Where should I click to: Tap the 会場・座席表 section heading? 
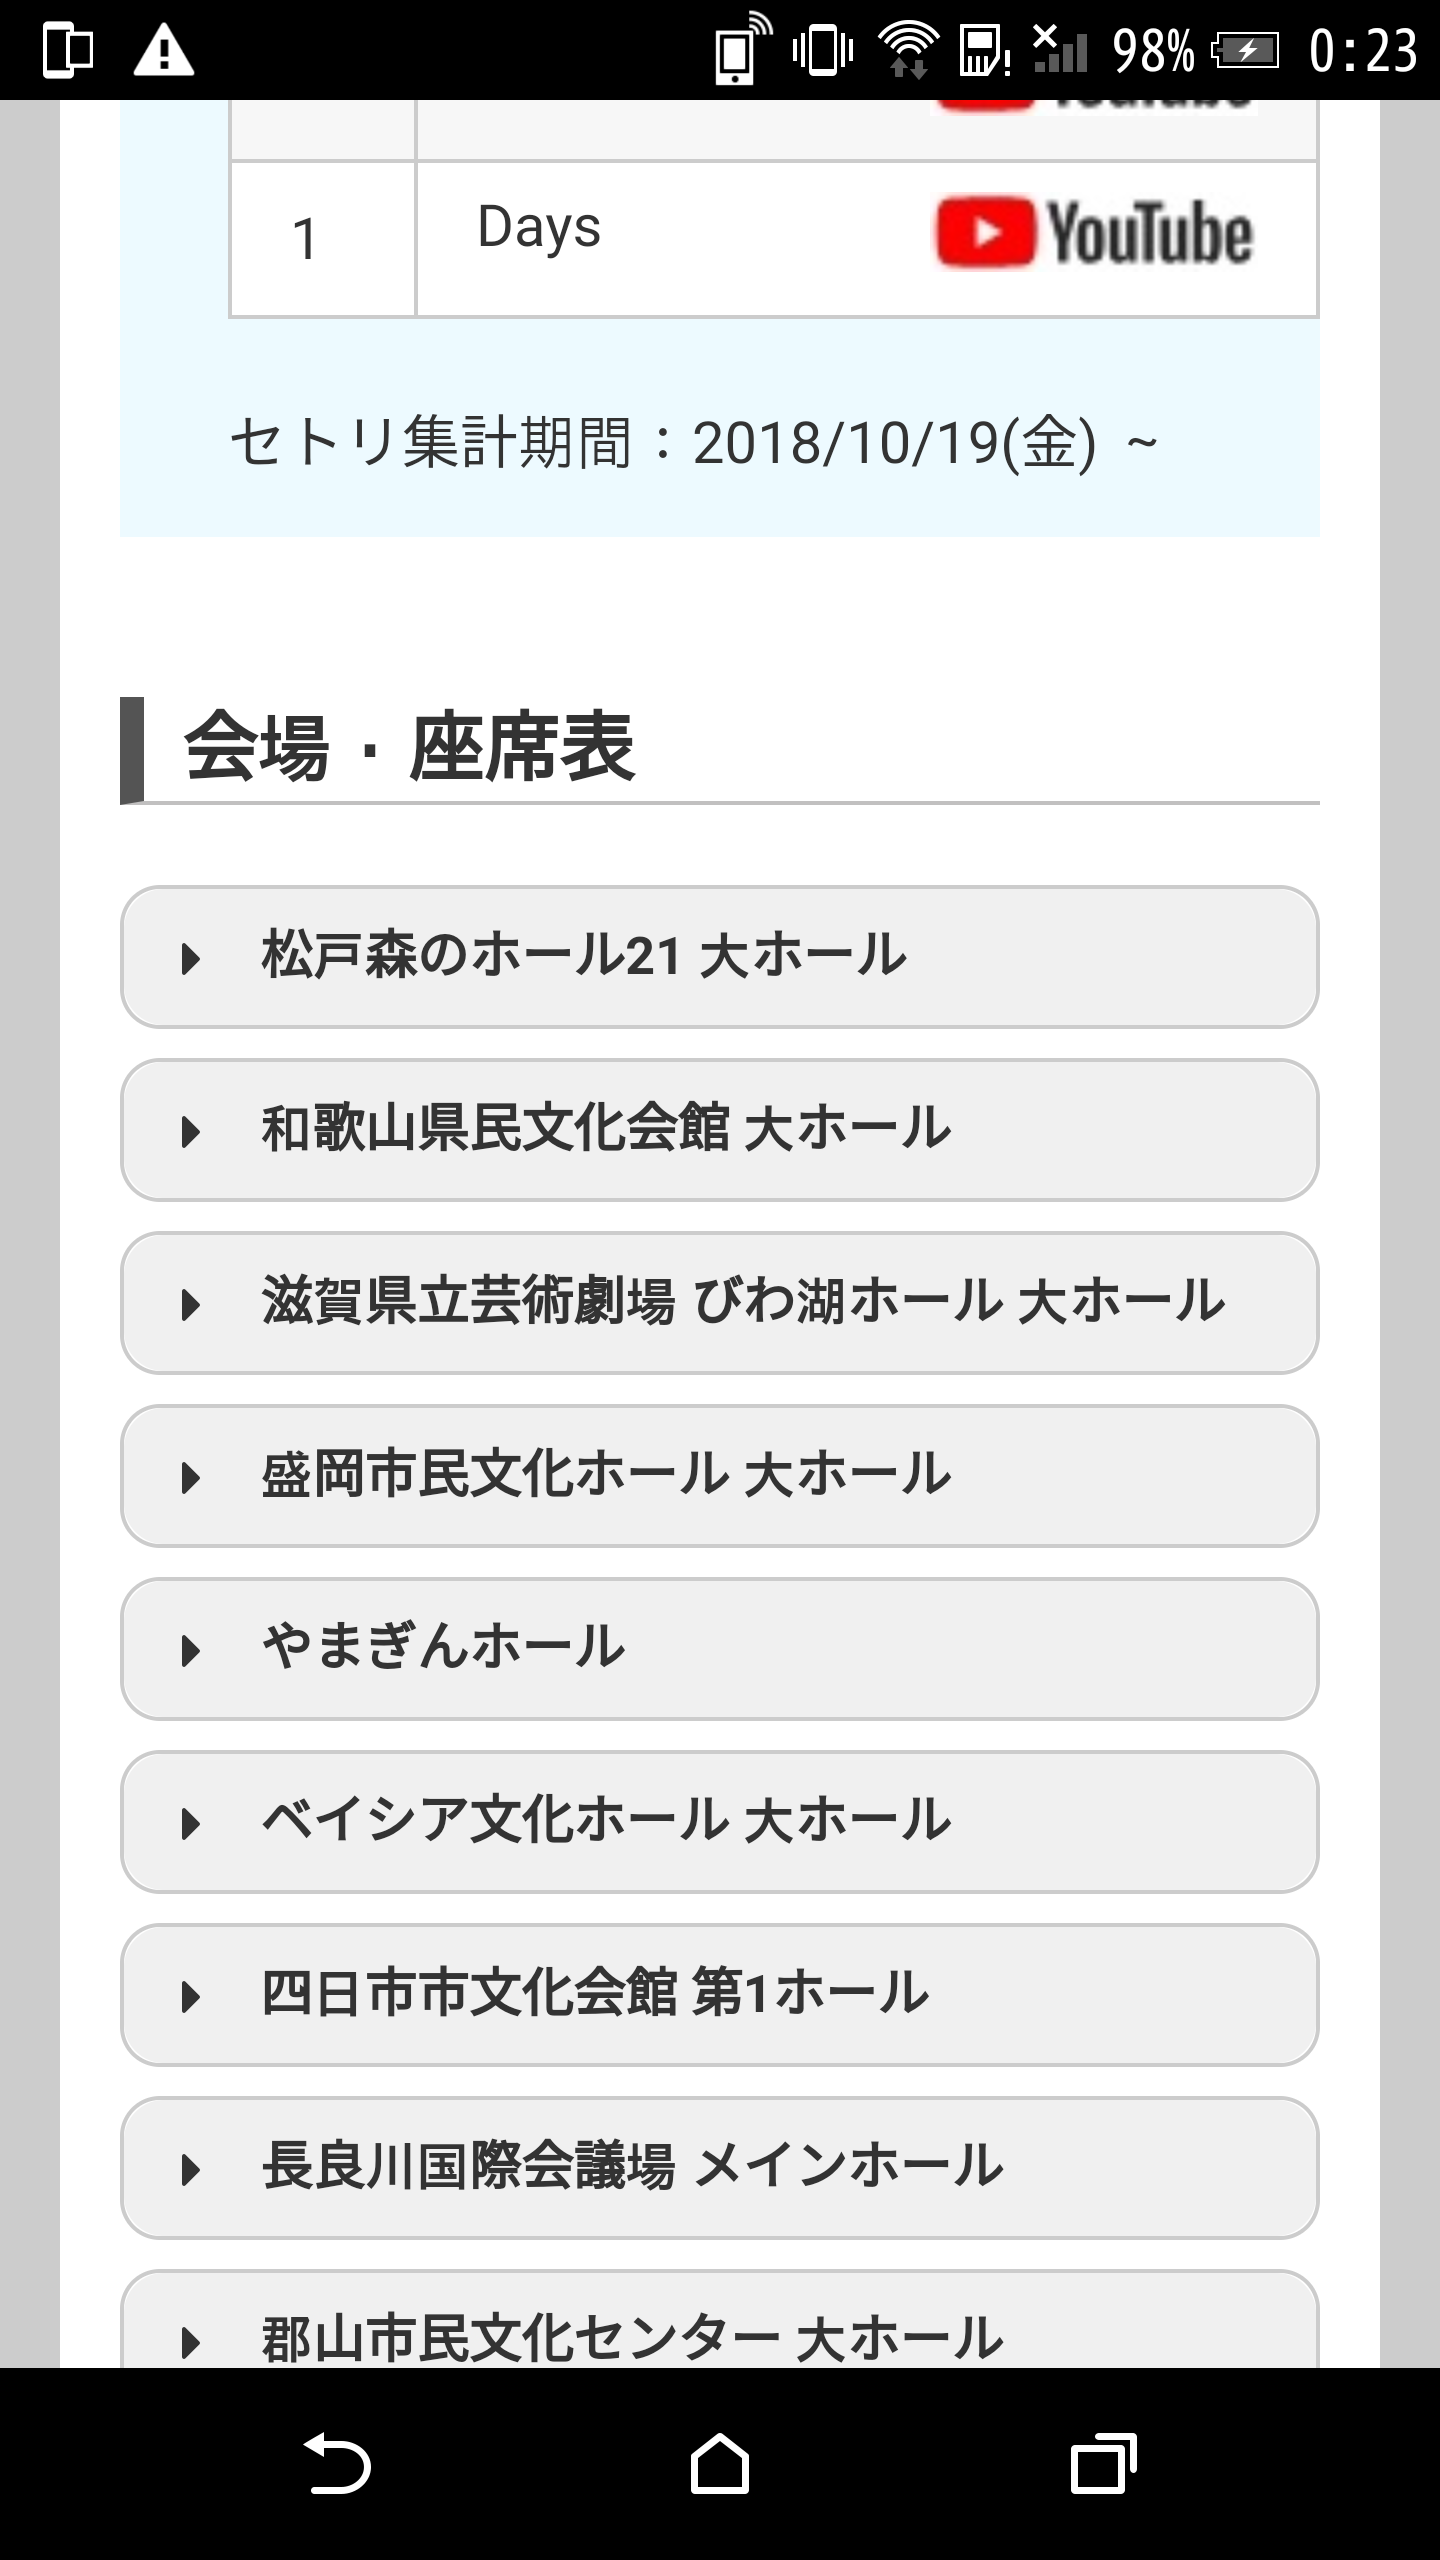[x=409, y=748]
